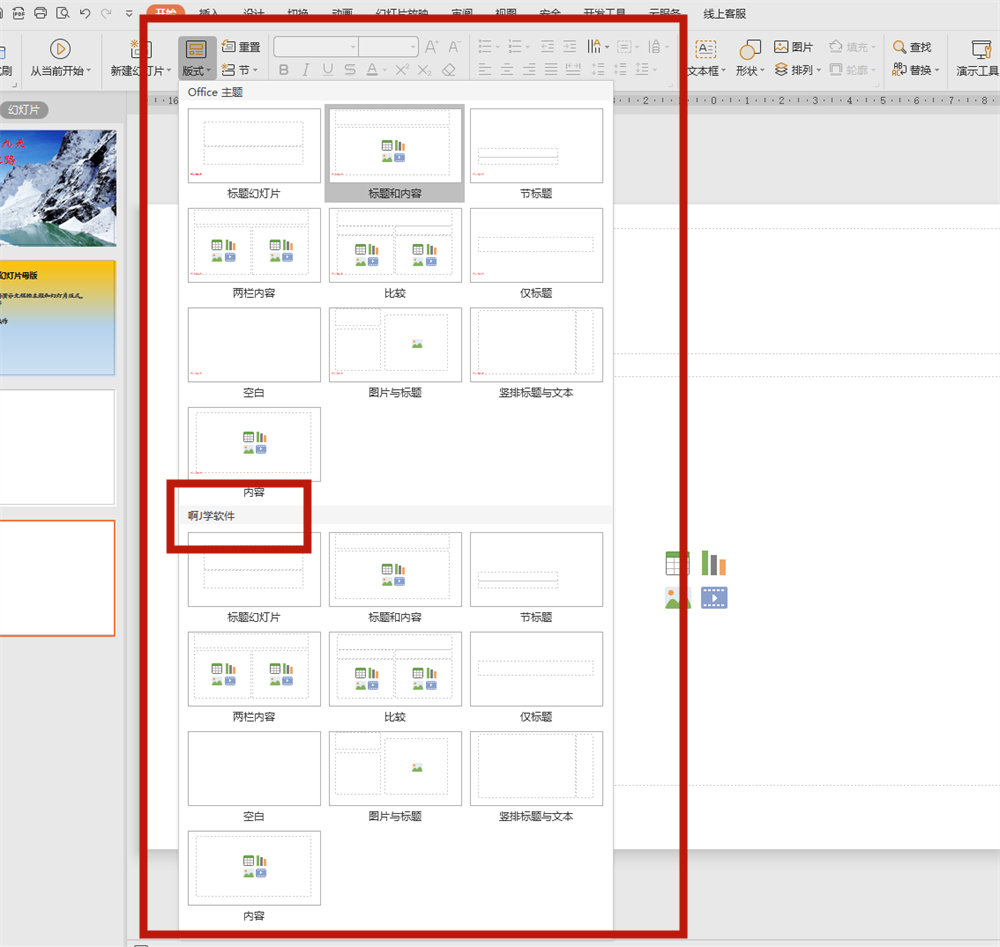Click the bulleted list icon
The width and height of the screenshot is (1000, 947).
point(485,47)
